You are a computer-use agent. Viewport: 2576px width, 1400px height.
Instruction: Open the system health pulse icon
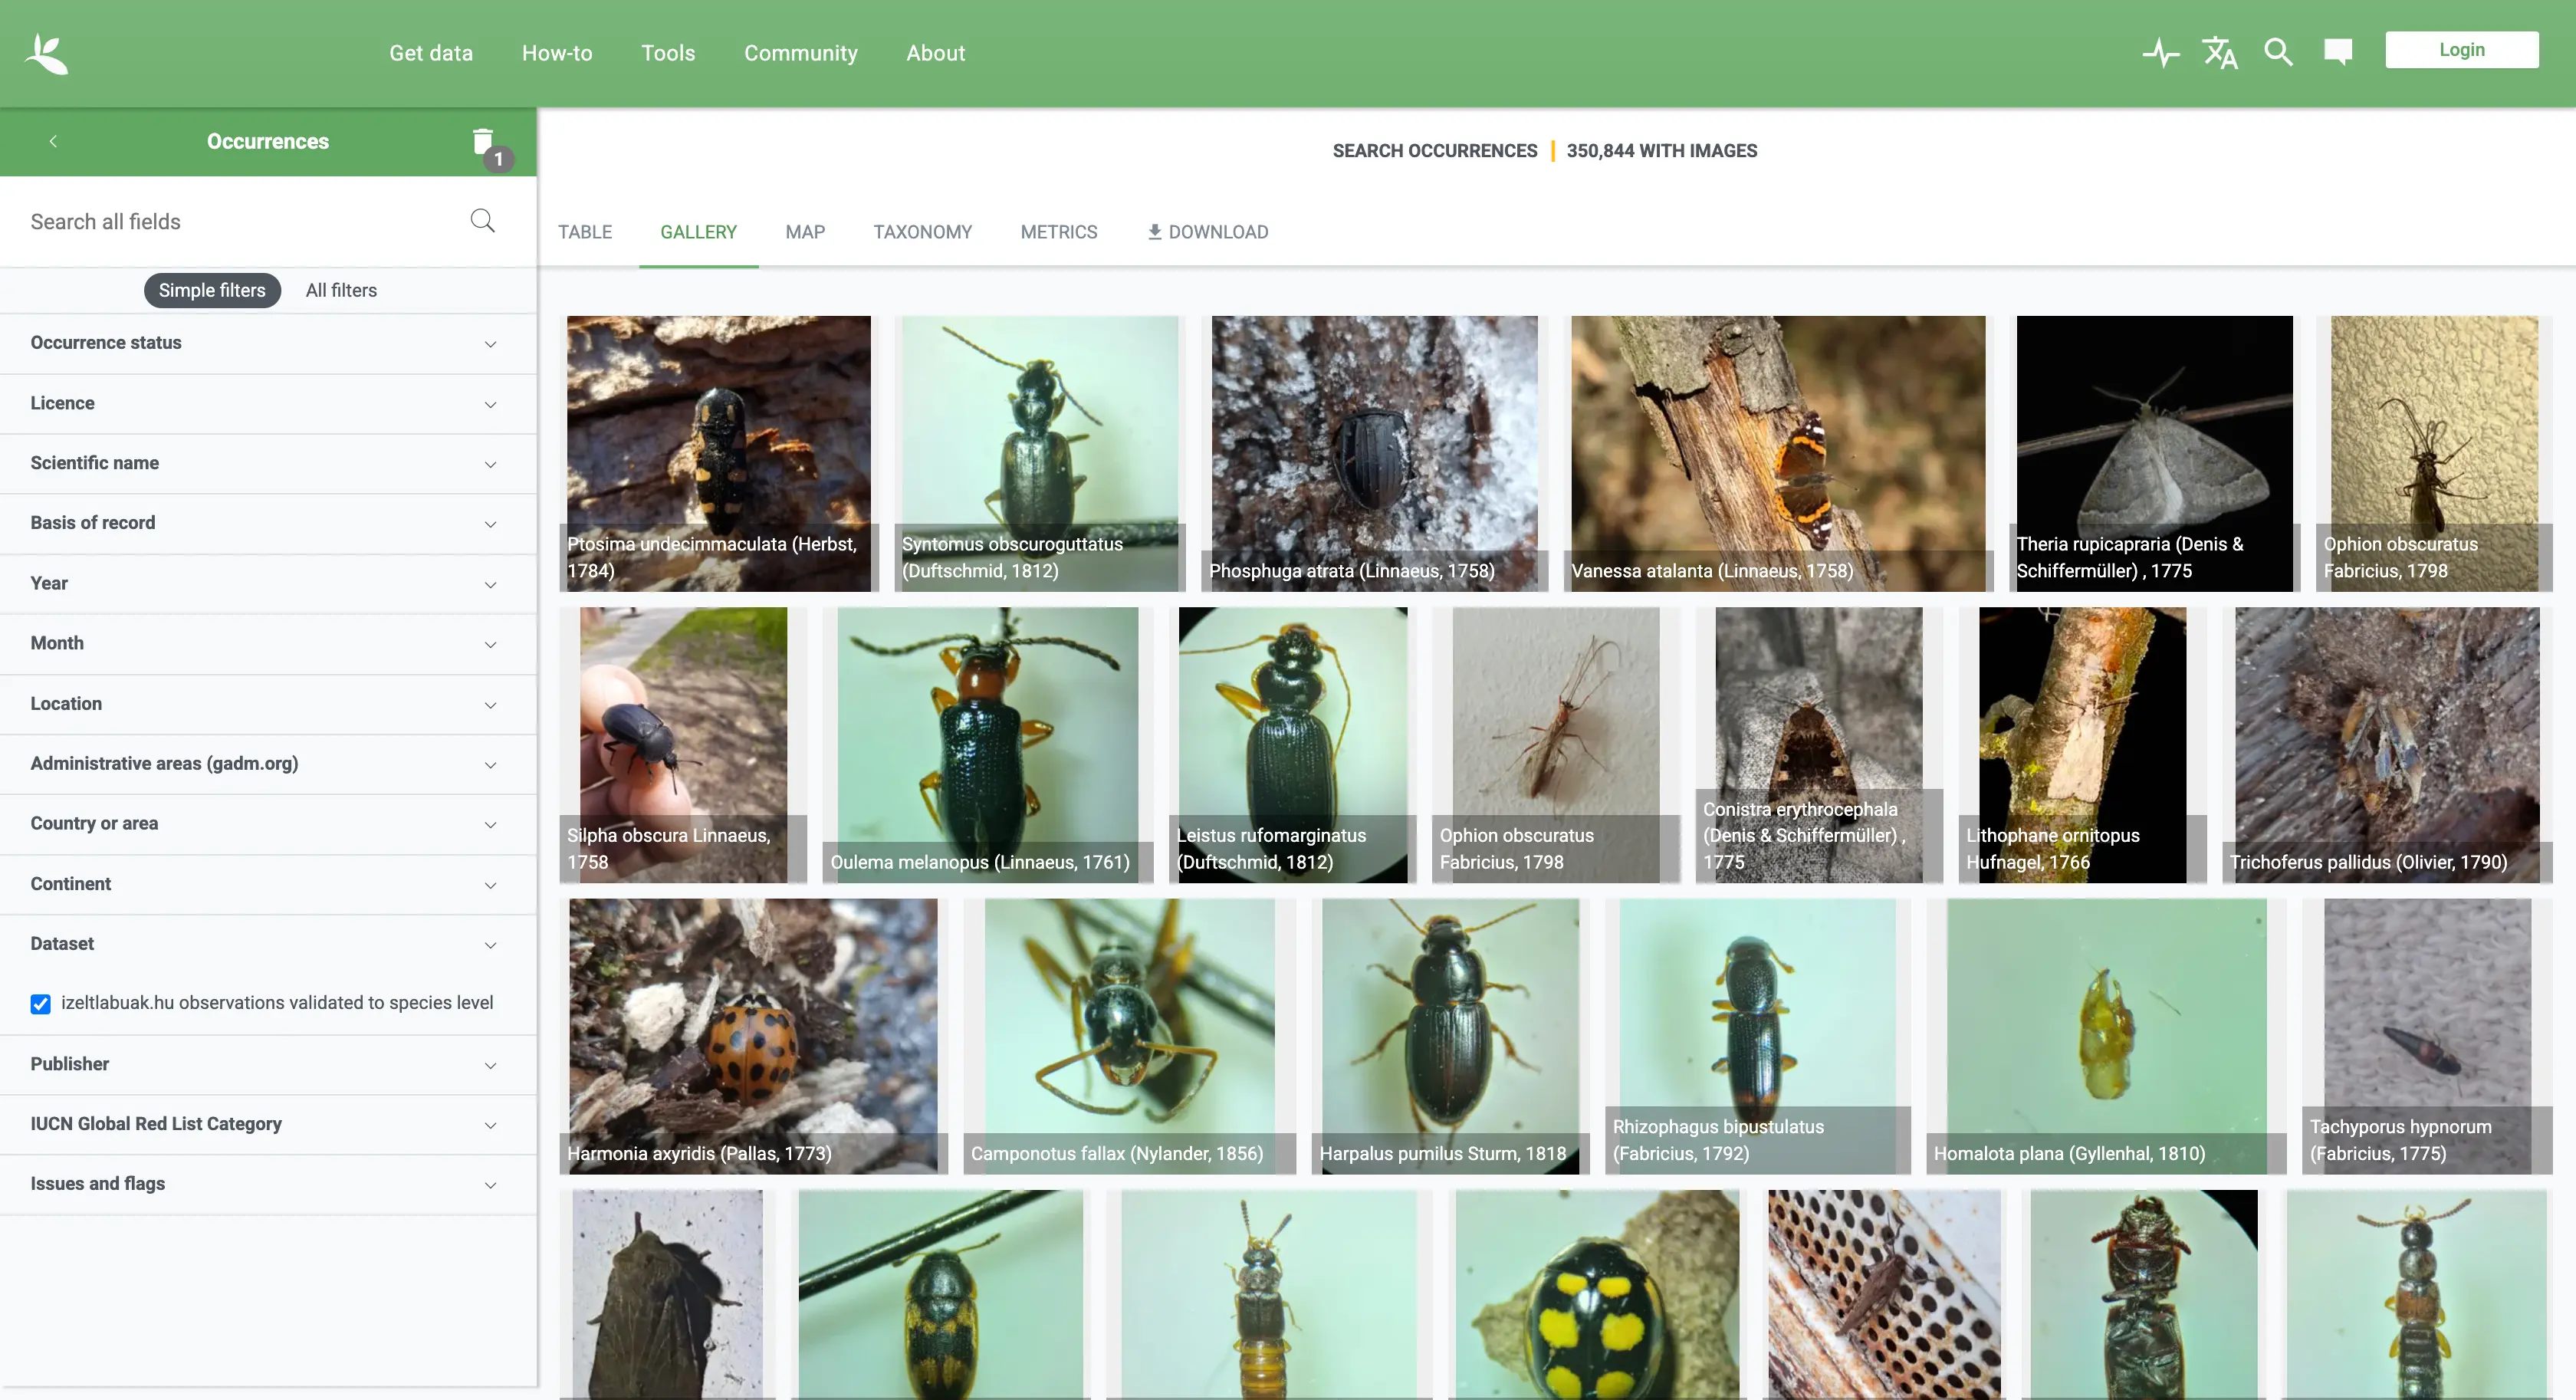(x=2160, y=52)
